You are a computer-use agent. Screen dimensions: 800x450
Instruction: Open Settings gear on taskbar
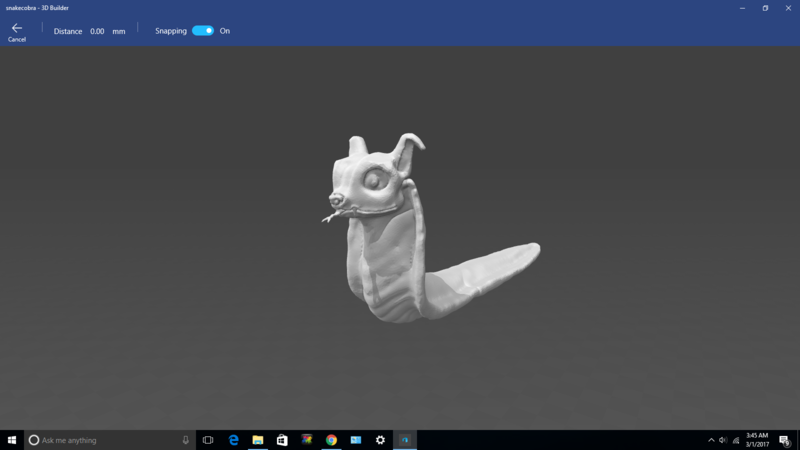tap(380, 440)
